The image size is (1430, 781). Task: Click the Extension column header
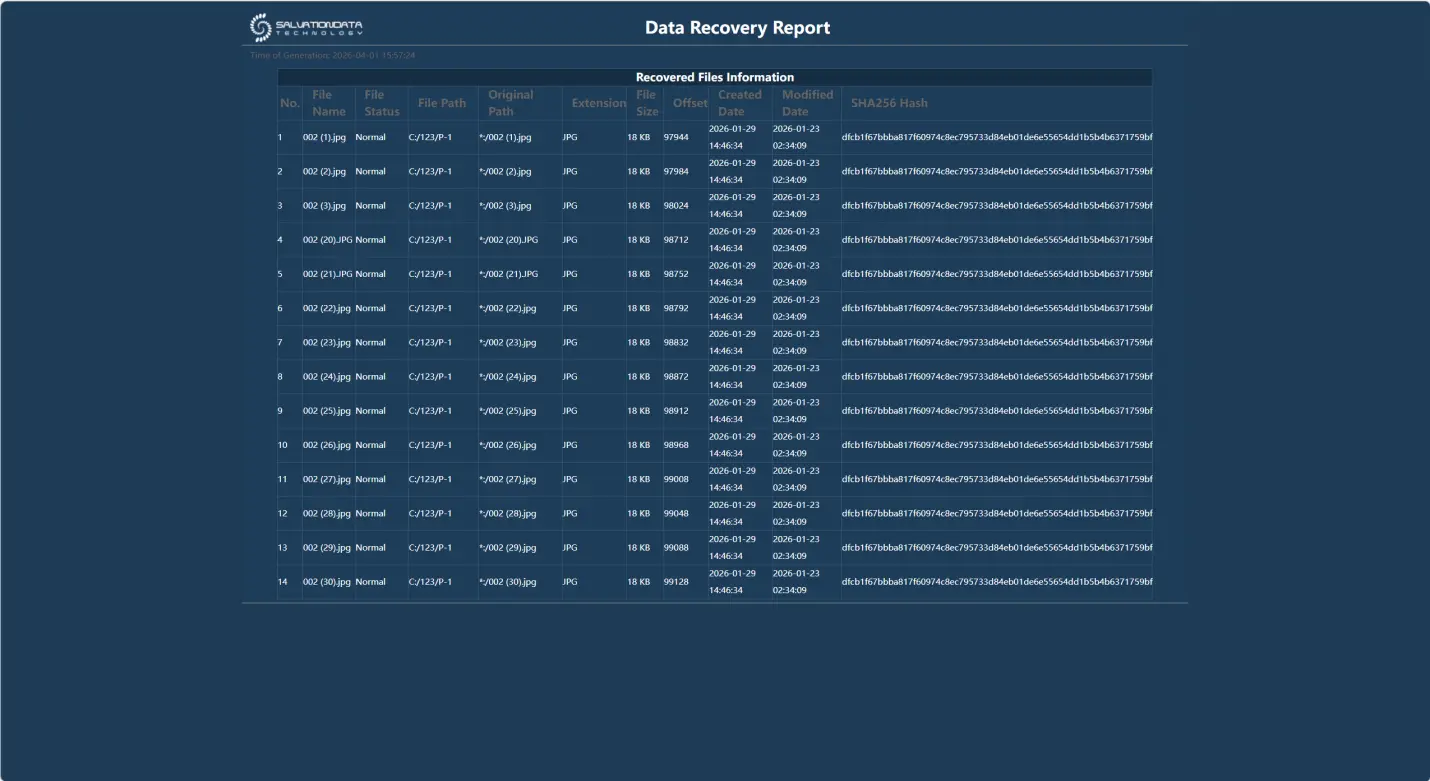click(x=599, y=103)
